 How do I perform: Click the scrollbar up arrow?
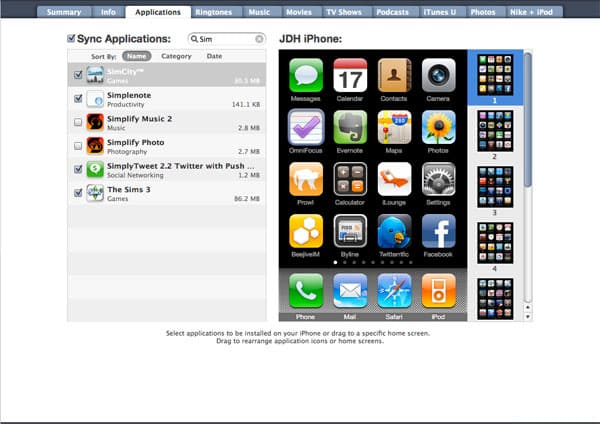point(528,307)
